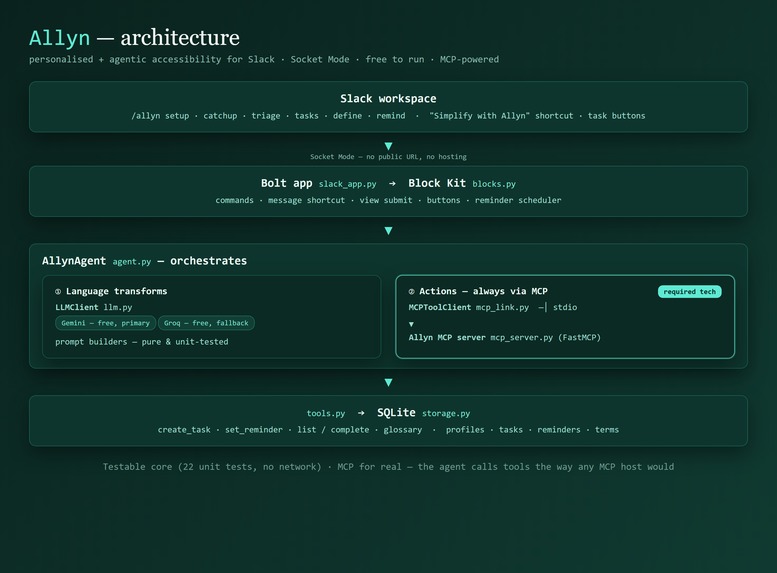Open the slack_app.py file label
777x573 pixels.
click(347, 184)
